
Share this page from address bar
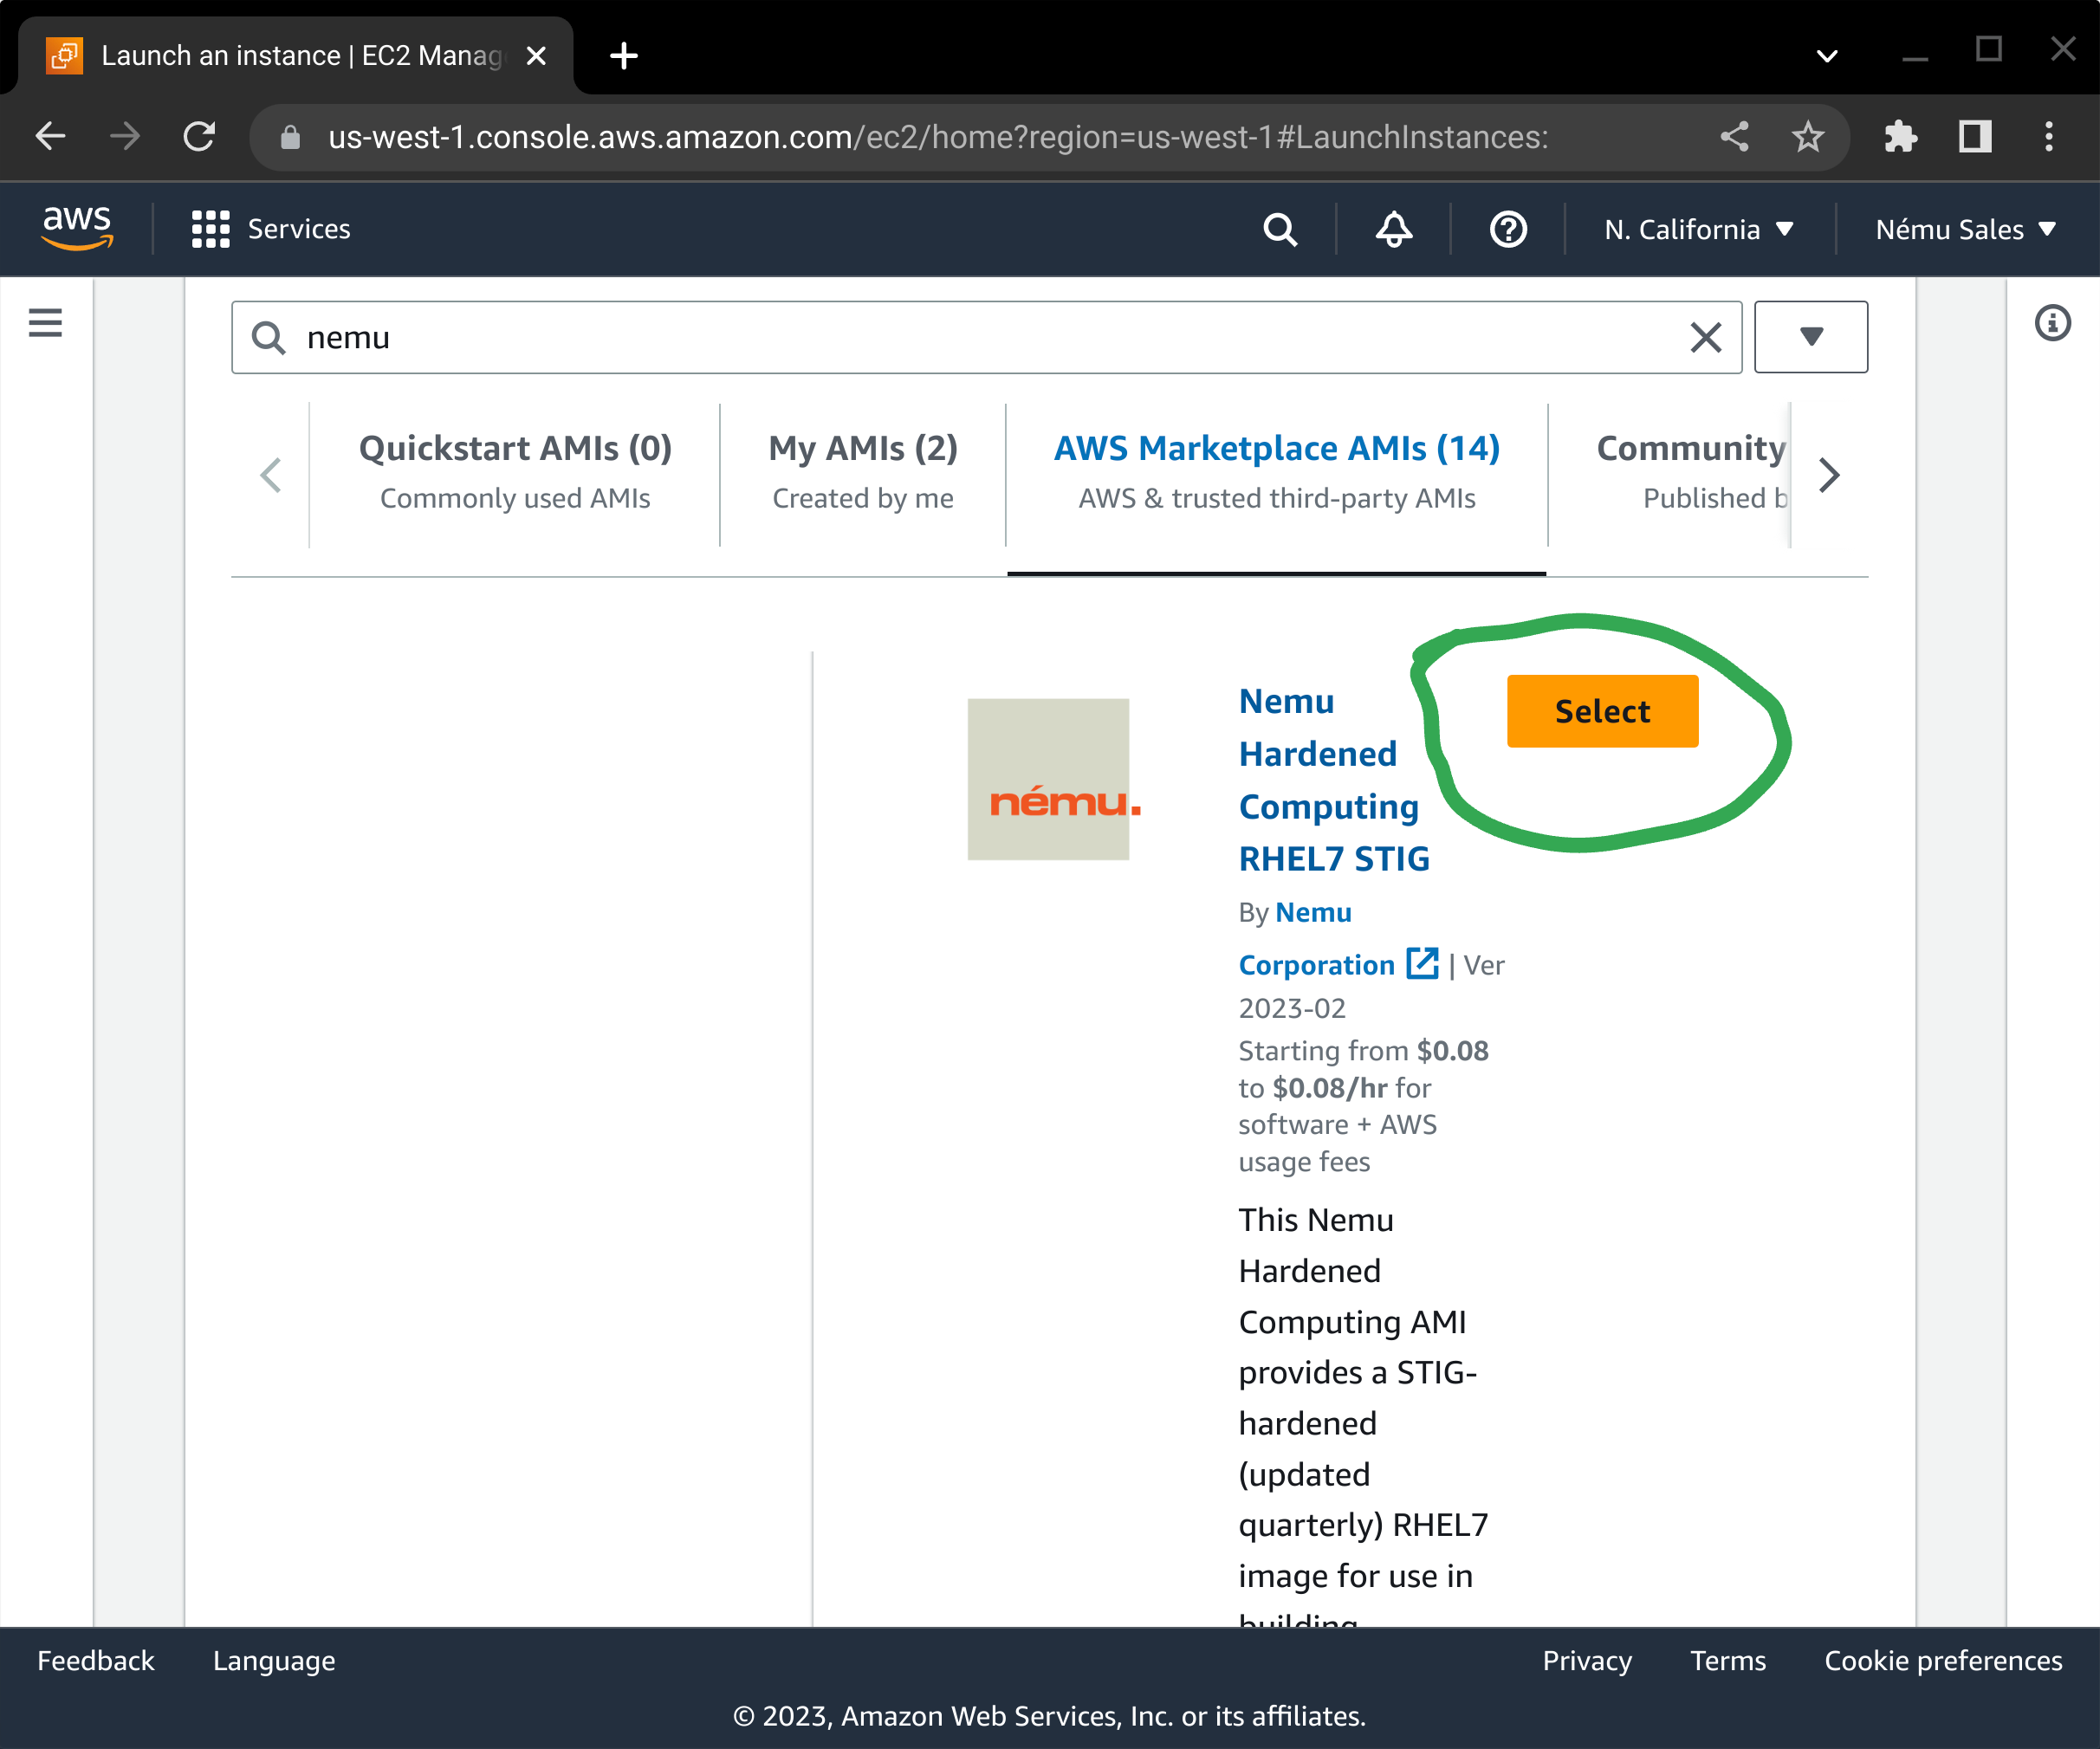(x=1734, y=136)
